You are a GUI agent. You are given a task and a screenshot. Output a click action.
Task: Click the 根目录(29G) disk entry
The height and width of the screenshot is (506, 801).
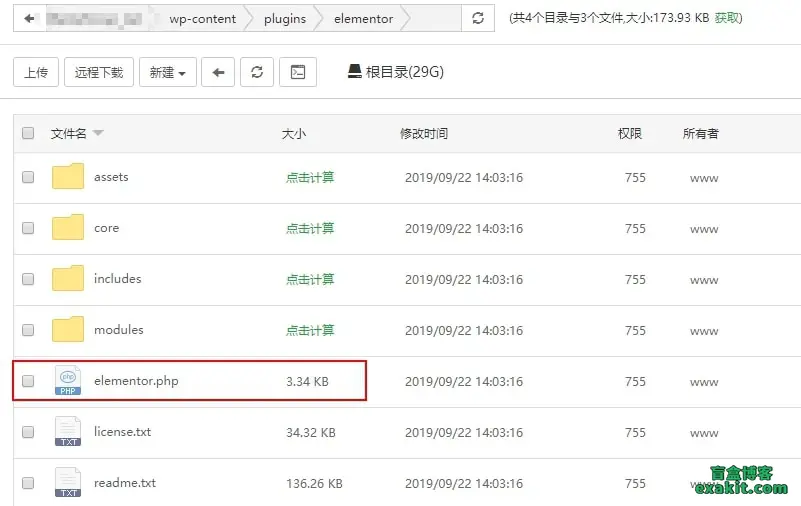(395, 72)
